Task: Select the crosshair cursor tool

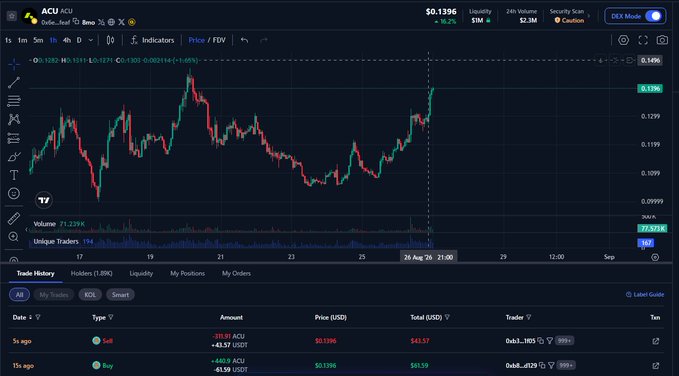Action: [14, 65]
